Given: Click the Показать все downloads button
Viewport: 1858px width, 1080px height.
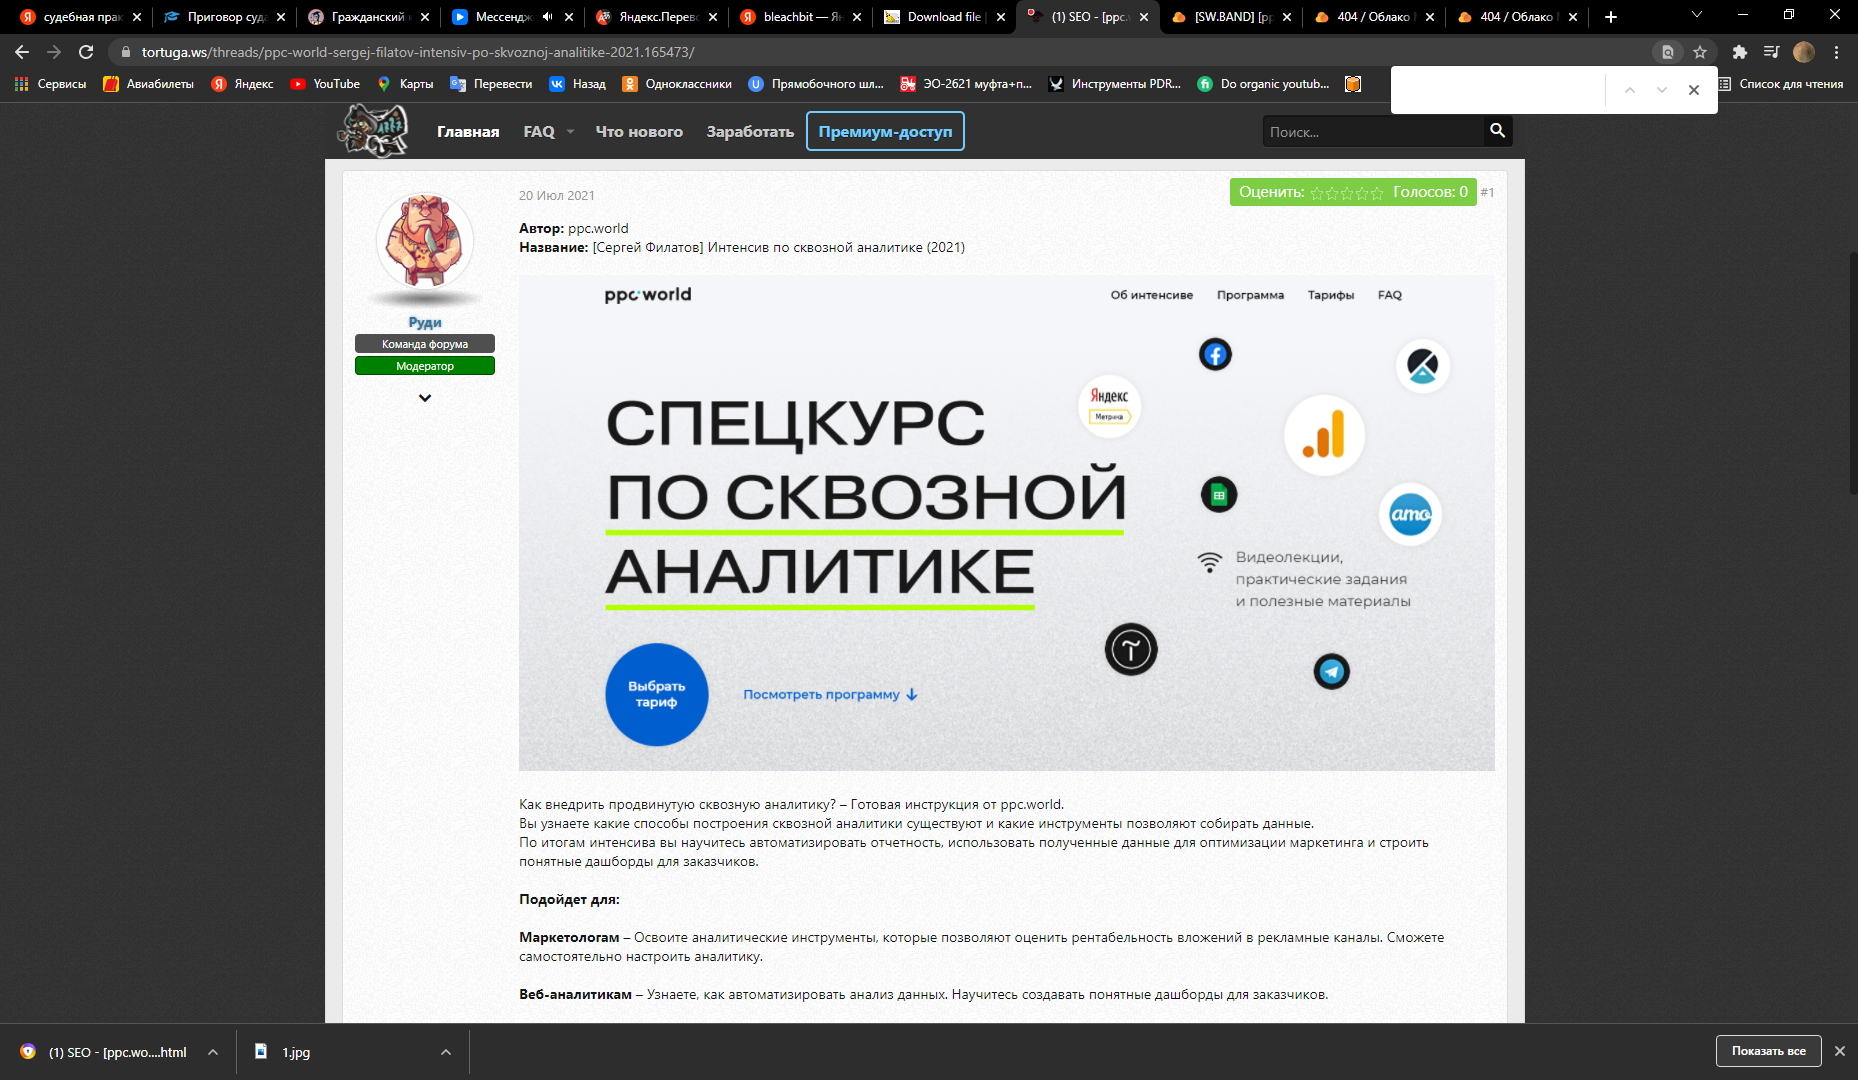Looking at the screenshot, I should pyautogui.click(x=1768, y=1051).
